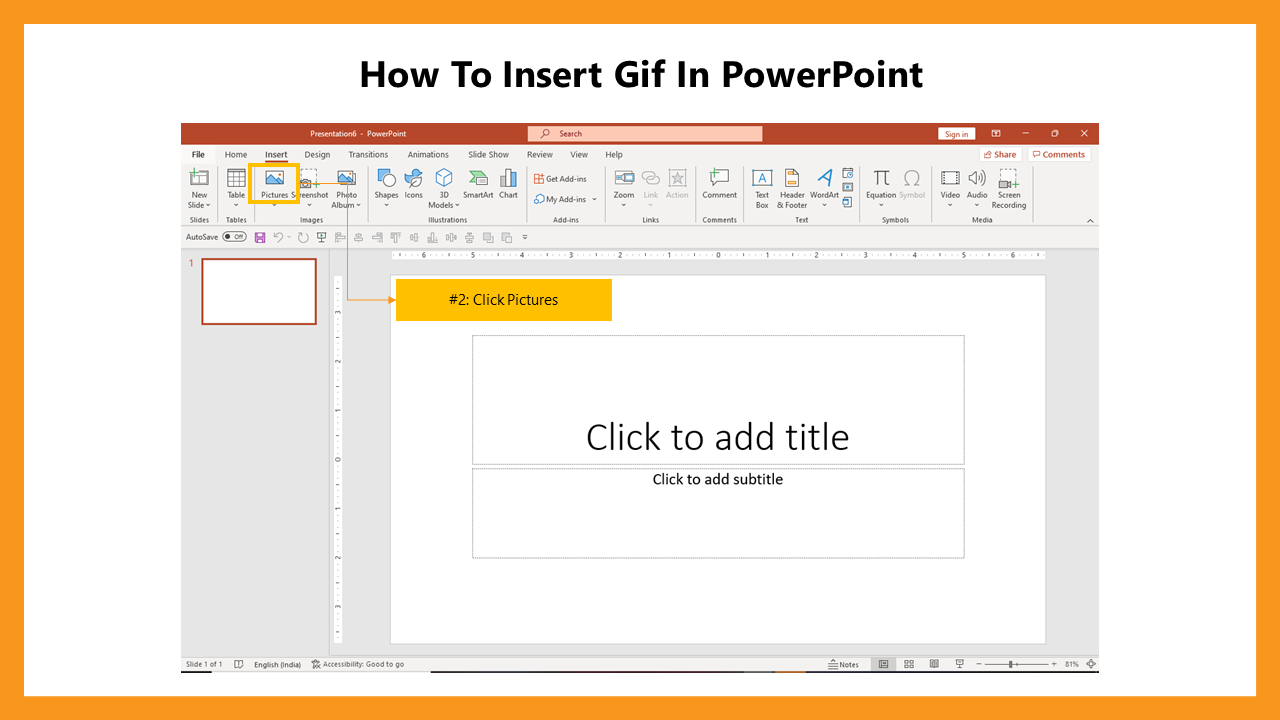The width and height of the screenshot is (1280, 720).
Task: Insert Object small icon in Text group
Action: click(848, 202)
